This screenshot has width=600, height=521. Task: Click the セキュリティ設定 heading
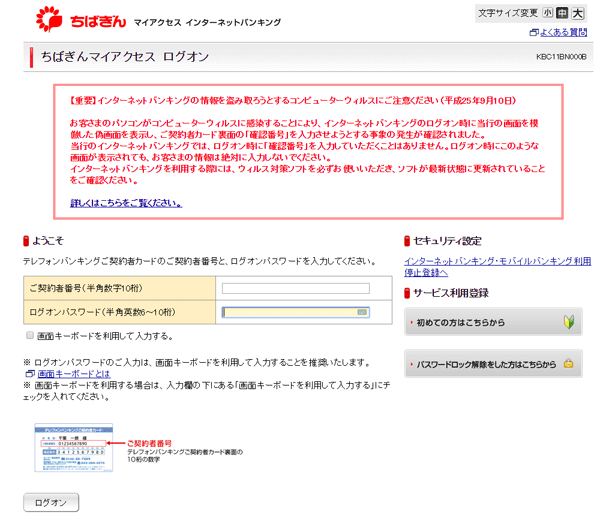click(x=447, y=241)
